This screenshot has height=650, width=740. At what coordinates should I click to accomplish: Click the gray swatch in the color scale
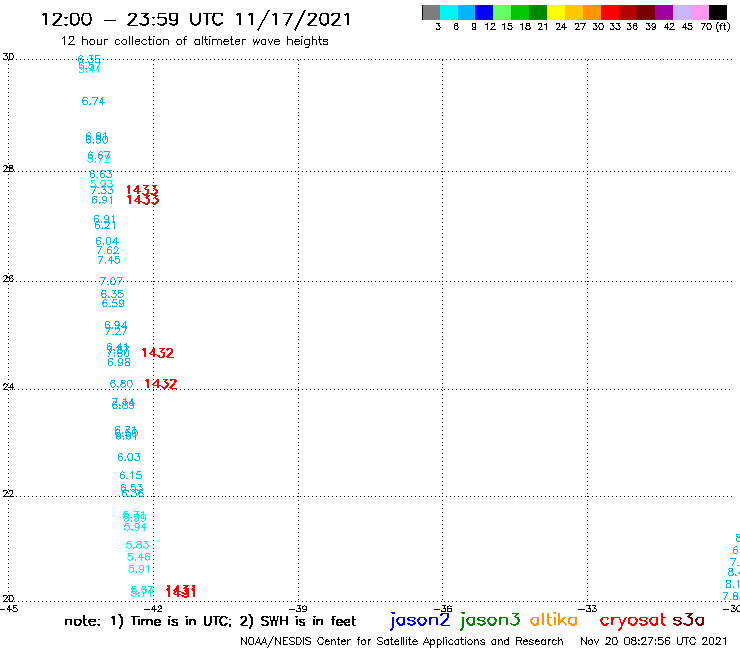coord(431,13)
